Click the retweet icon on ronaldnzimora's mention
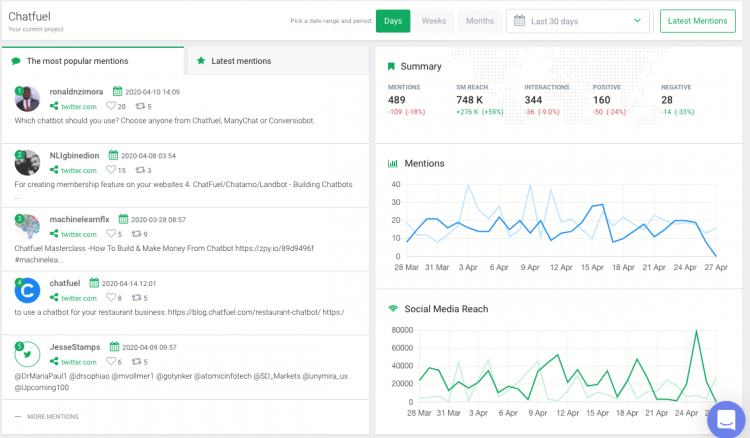Screen dimensions: 750x438 point(140,106)
